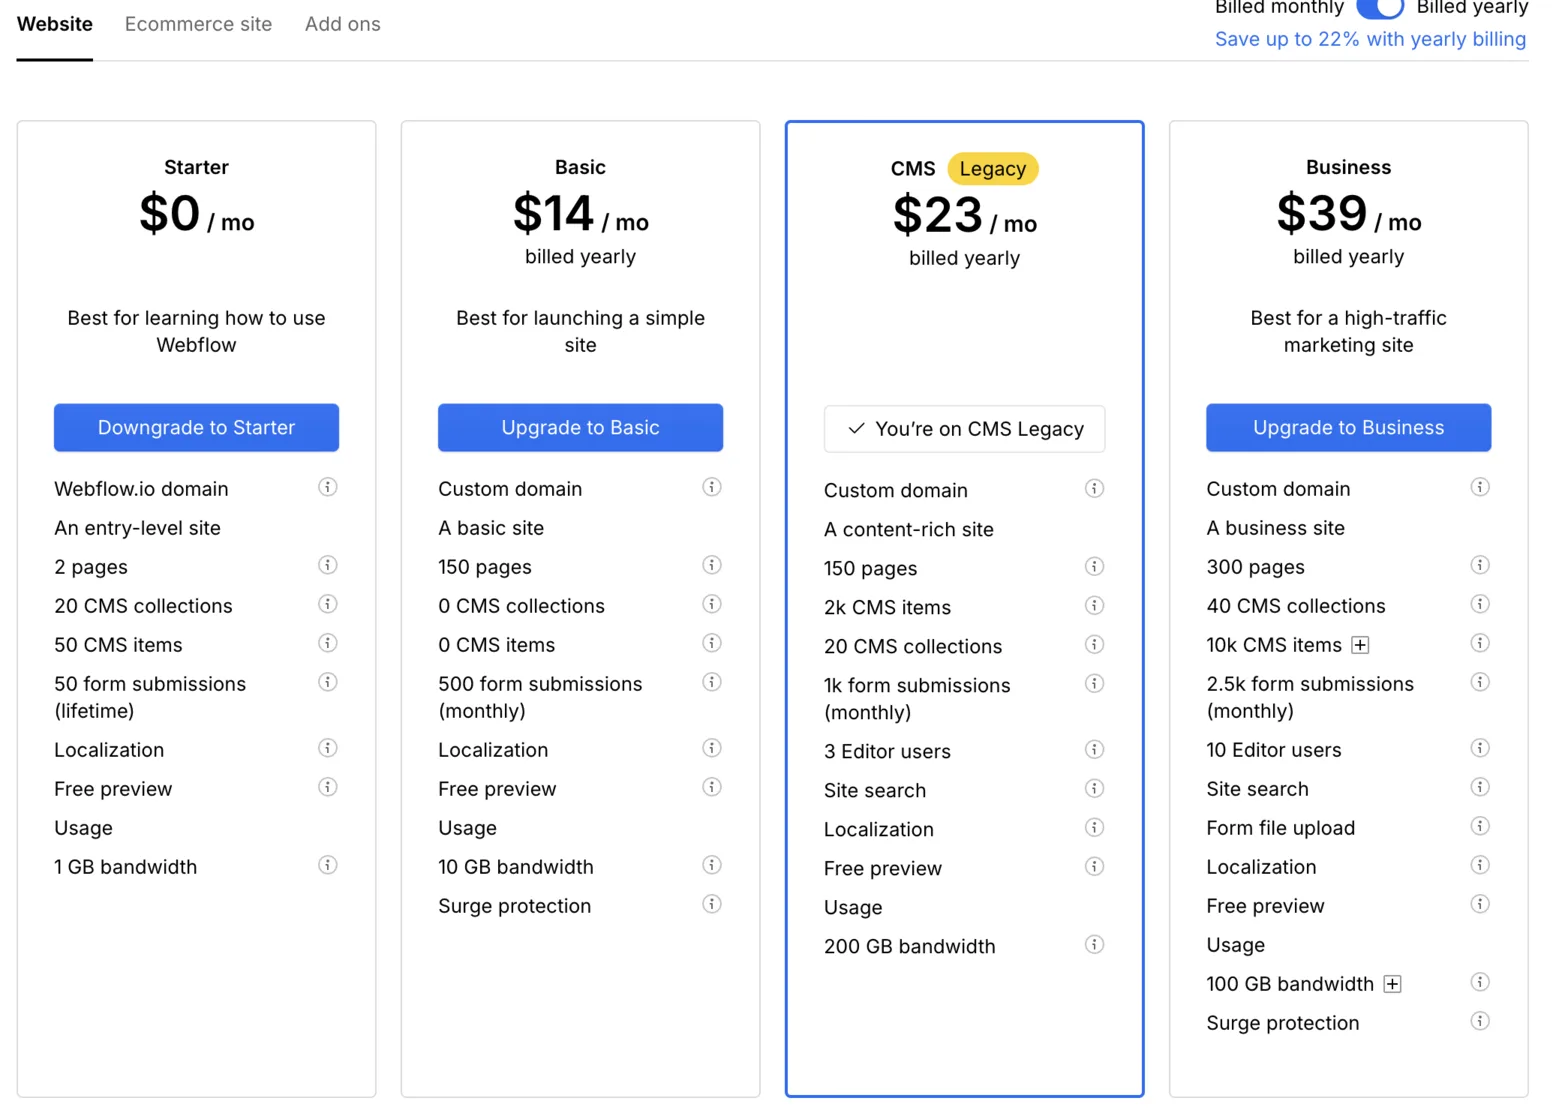Click 'Best for a high-traffic marketing site' text

pos(1348,331)
